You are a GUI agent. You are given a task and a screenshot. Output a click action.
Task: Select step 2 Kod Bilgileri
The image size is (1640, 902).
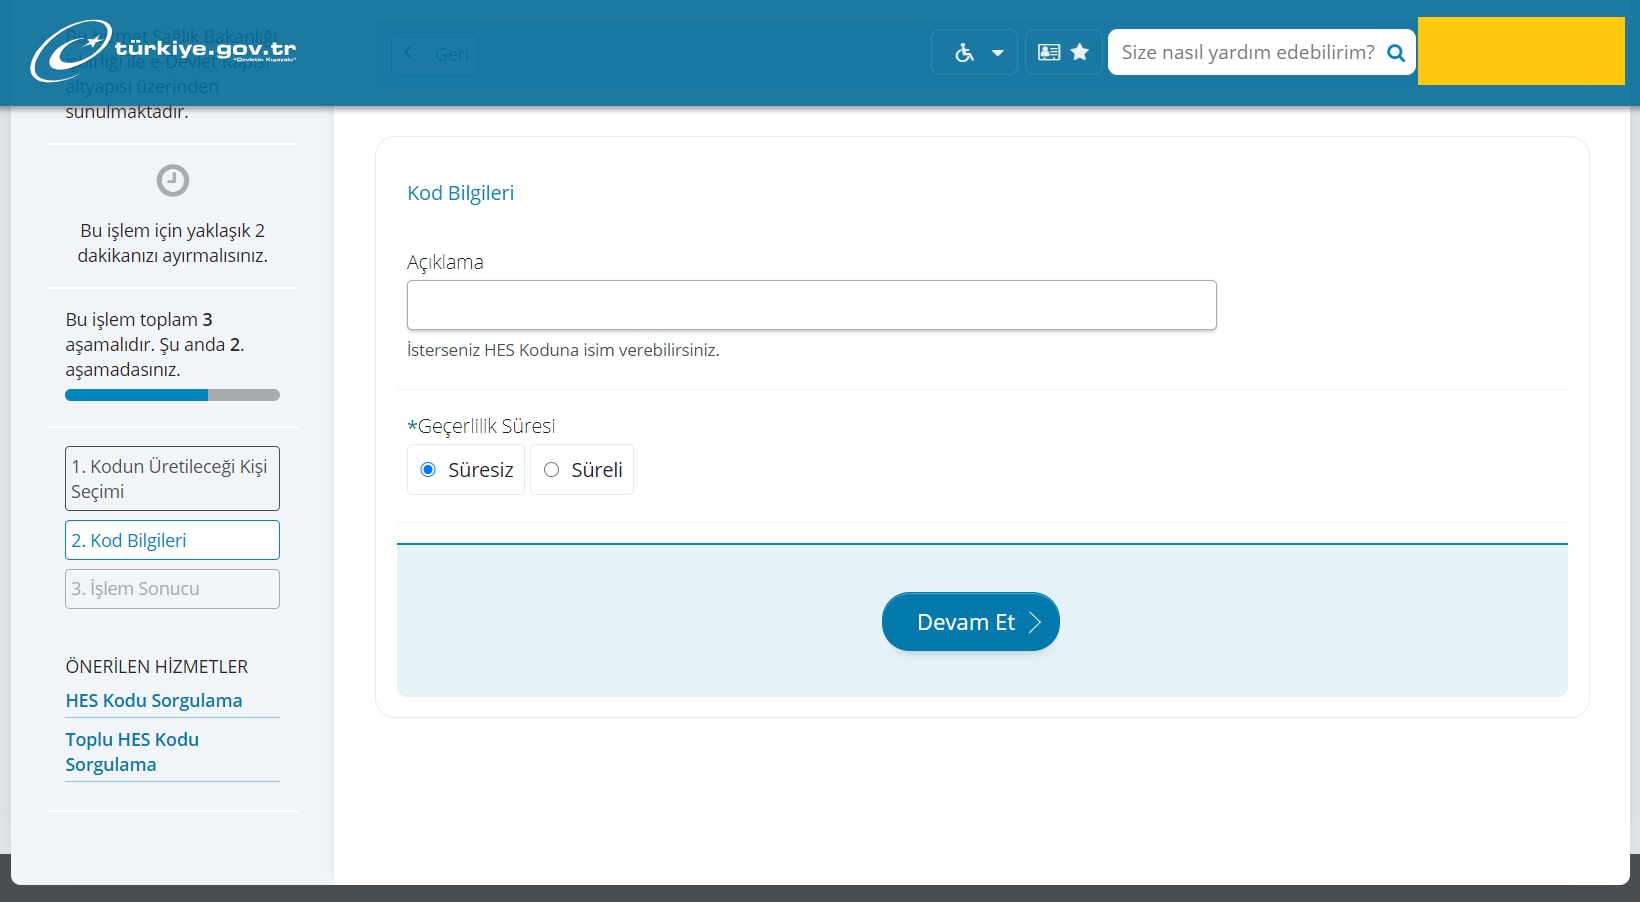(x=172, y=540)
